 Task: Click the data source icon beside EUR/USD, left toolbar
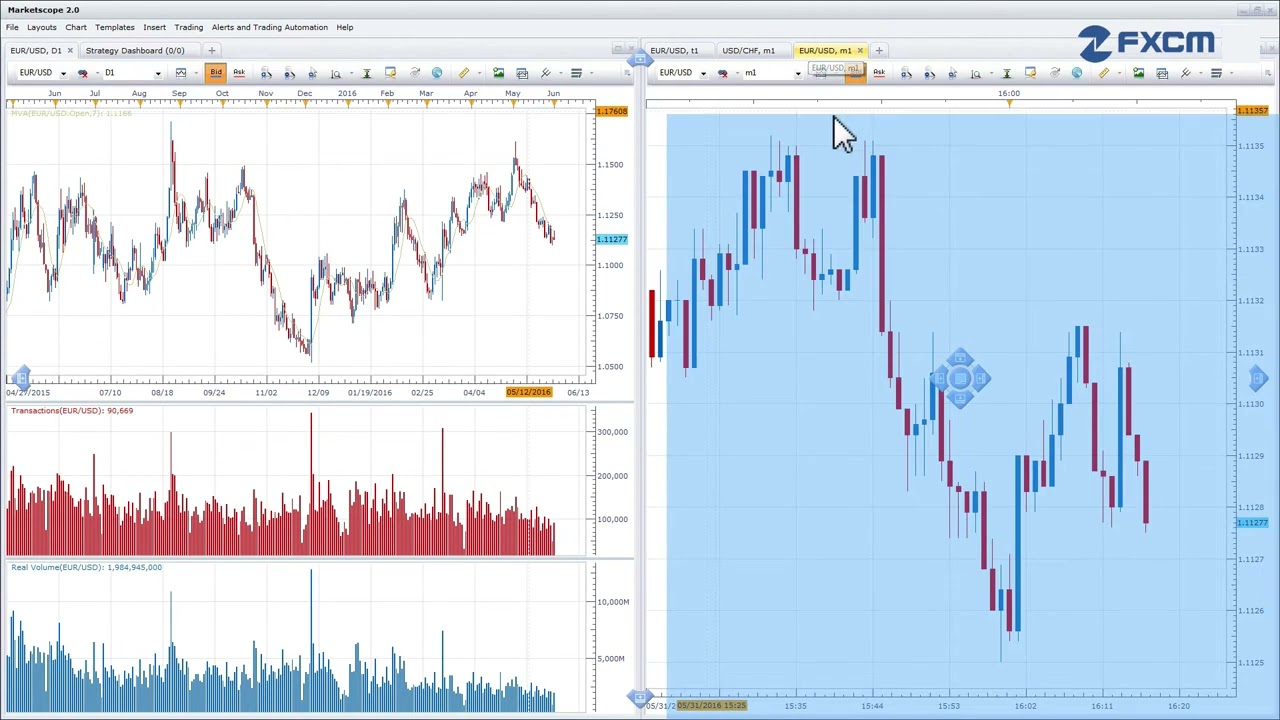82,73
